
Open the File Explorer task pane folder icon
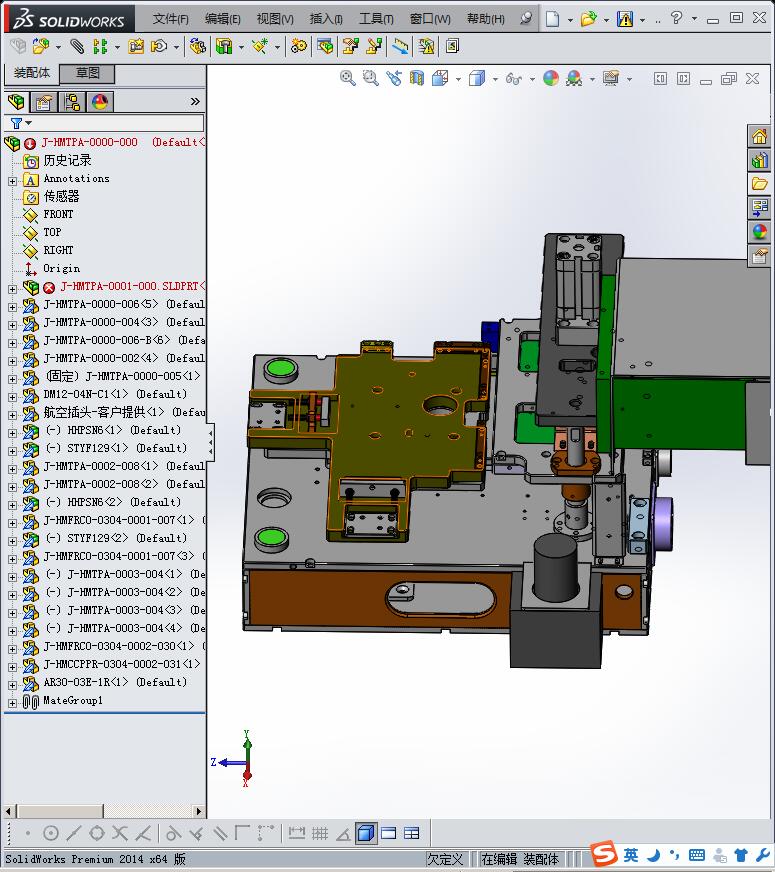(x=759, y=184)
